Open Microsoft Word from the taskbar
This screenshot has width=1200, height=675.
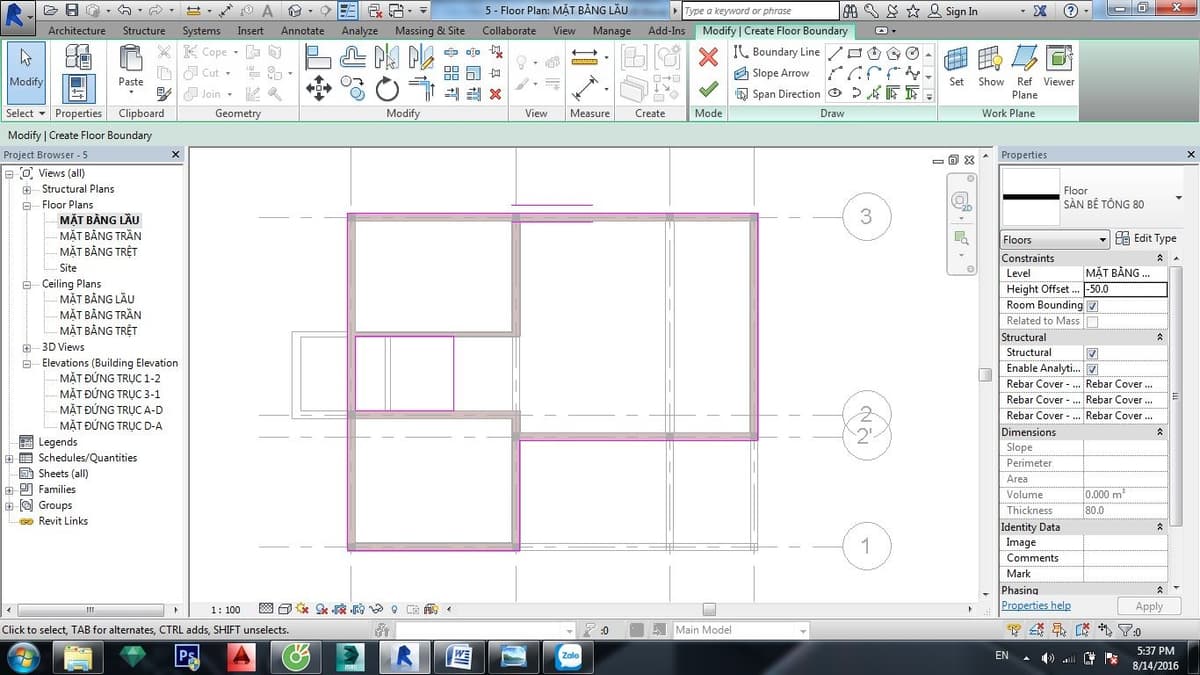click(x=459, y=656)
